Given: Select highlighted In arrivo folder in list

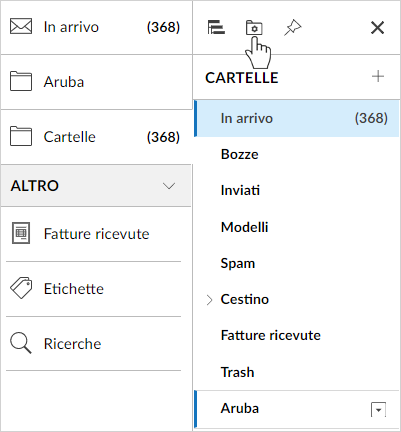Looking at the screenshot, I should point(296,118).
